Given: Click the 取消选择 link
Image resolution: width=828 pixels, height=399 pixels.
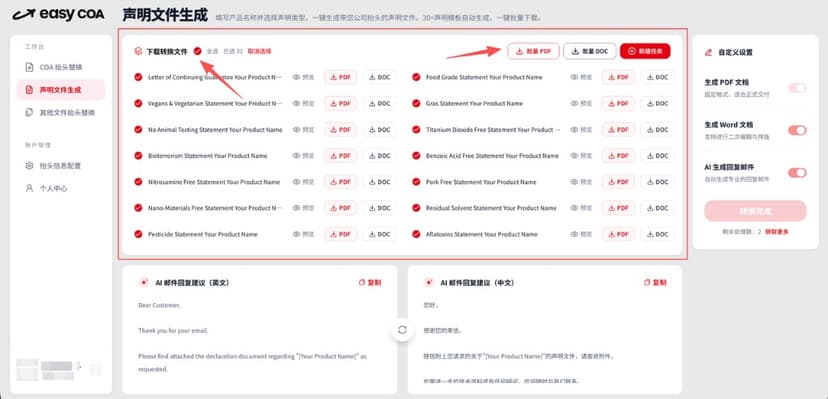Looking at the screenshot, I should (x=259, y=51).
